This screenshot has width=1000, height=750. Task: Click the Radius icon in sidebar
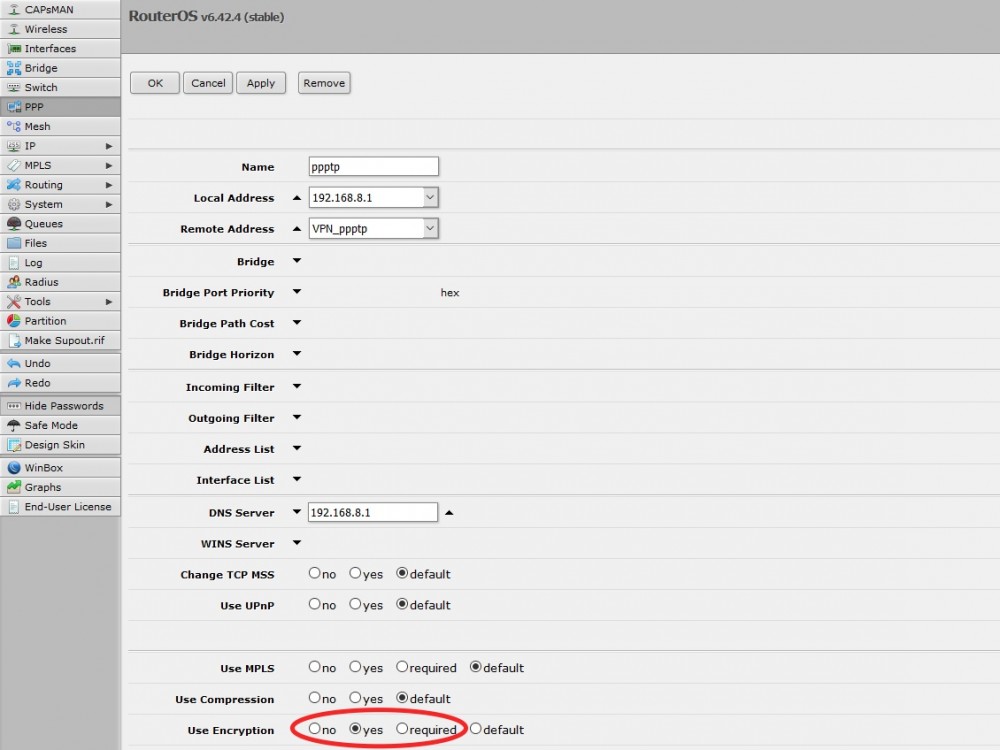click(14, 282)
